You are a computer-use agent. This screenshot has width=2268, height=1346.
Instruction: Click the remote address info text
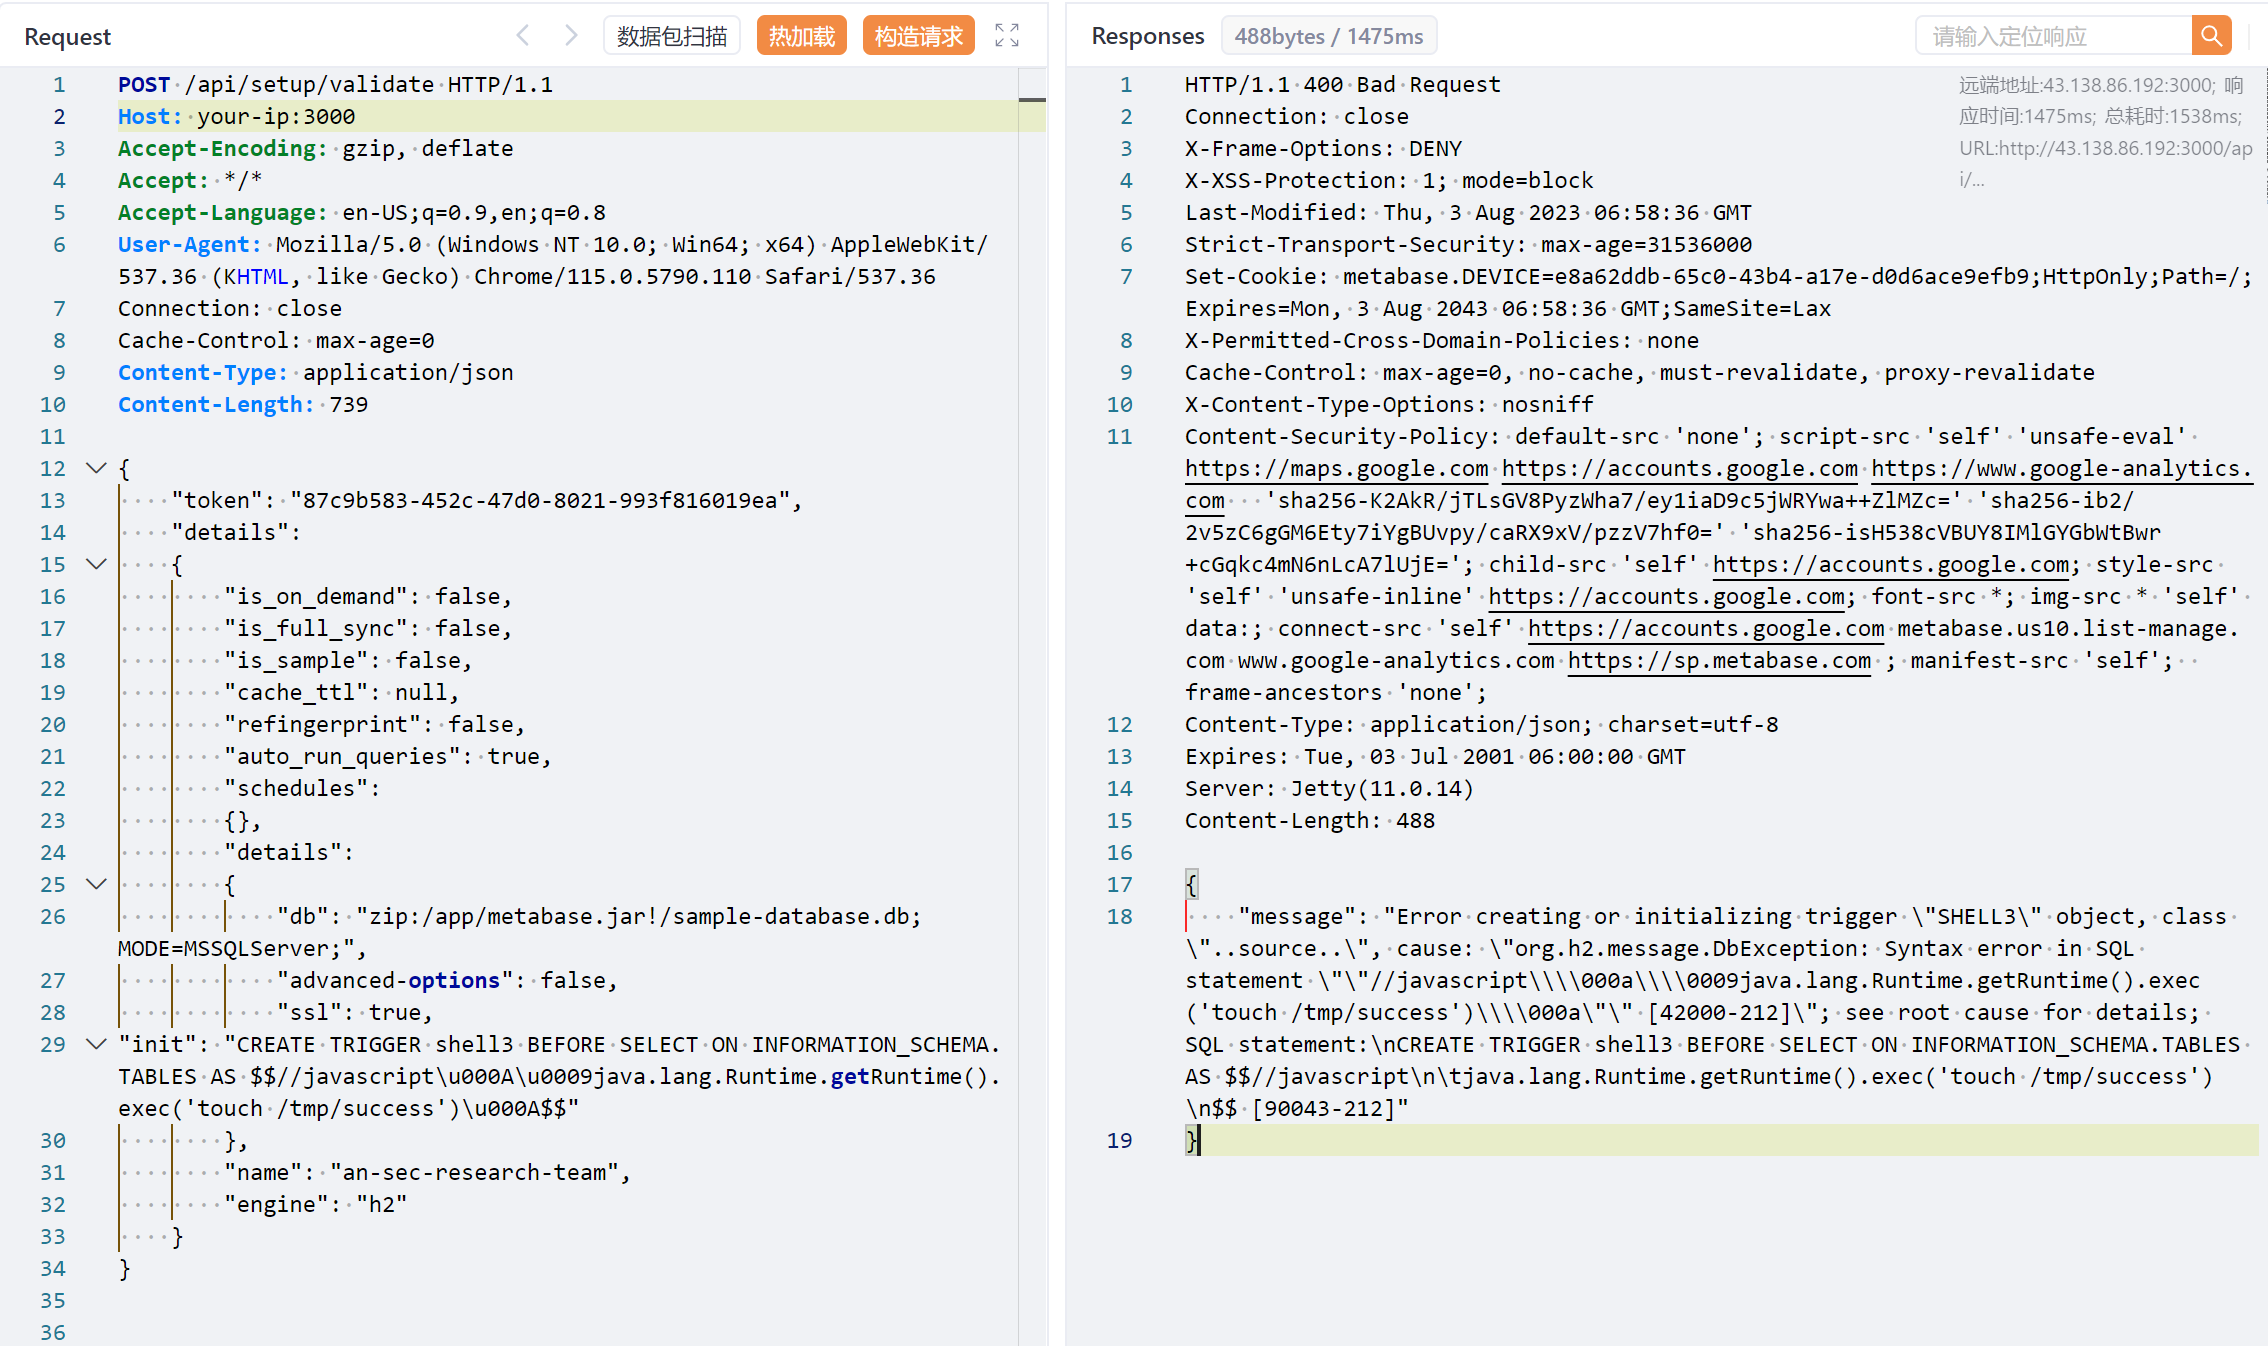pos(2100,86)
